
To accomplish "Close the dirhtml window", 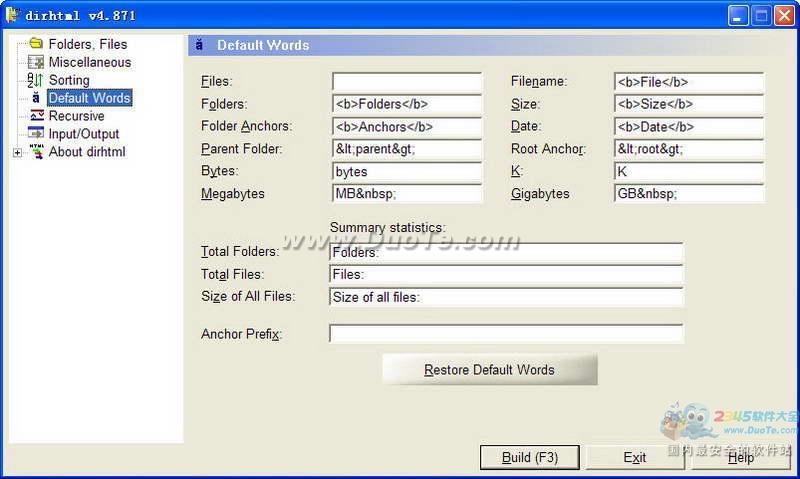I will tap(784, 15).
